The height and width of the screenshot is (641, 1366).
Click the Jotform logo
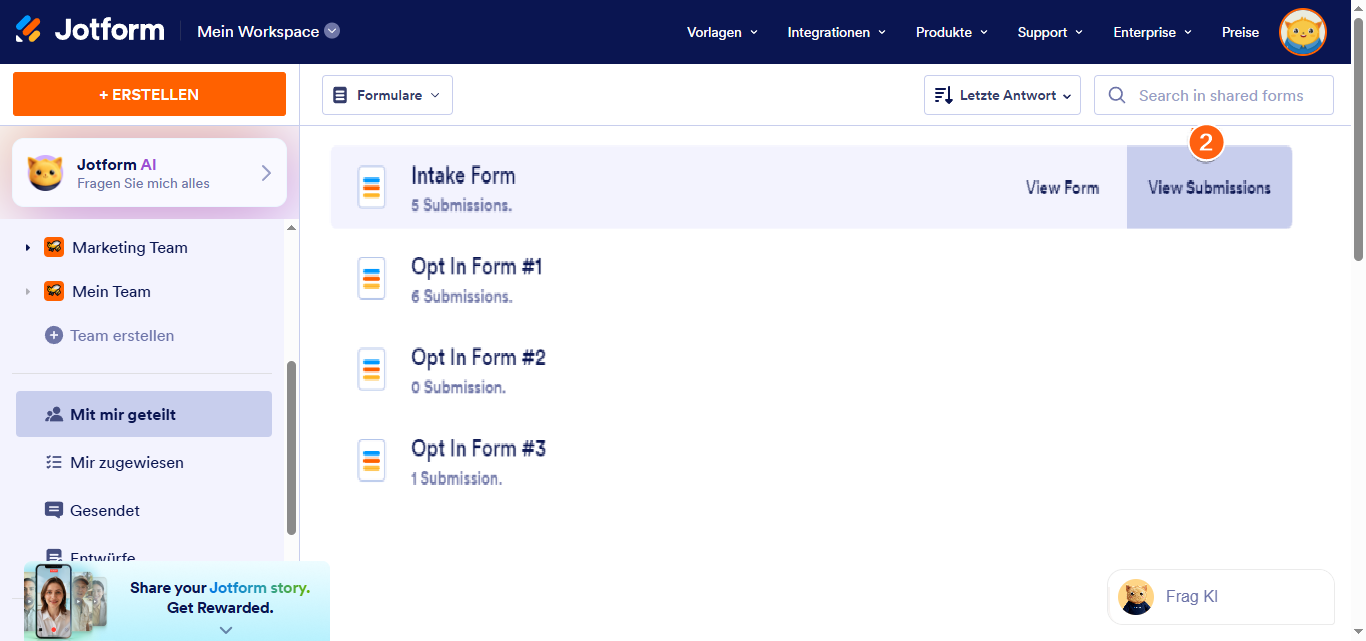point(90,30)
